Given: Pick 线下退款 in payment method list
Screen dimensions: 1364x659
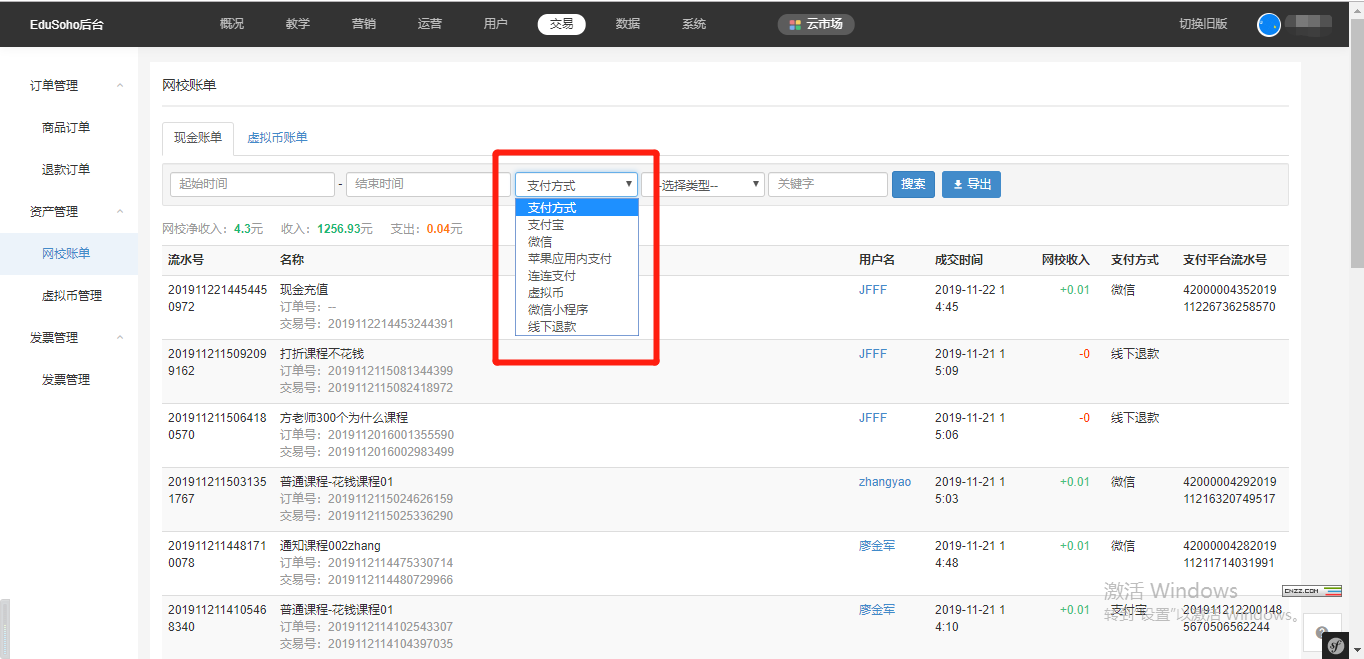Looking at the screenshot, I should (552, 327).
